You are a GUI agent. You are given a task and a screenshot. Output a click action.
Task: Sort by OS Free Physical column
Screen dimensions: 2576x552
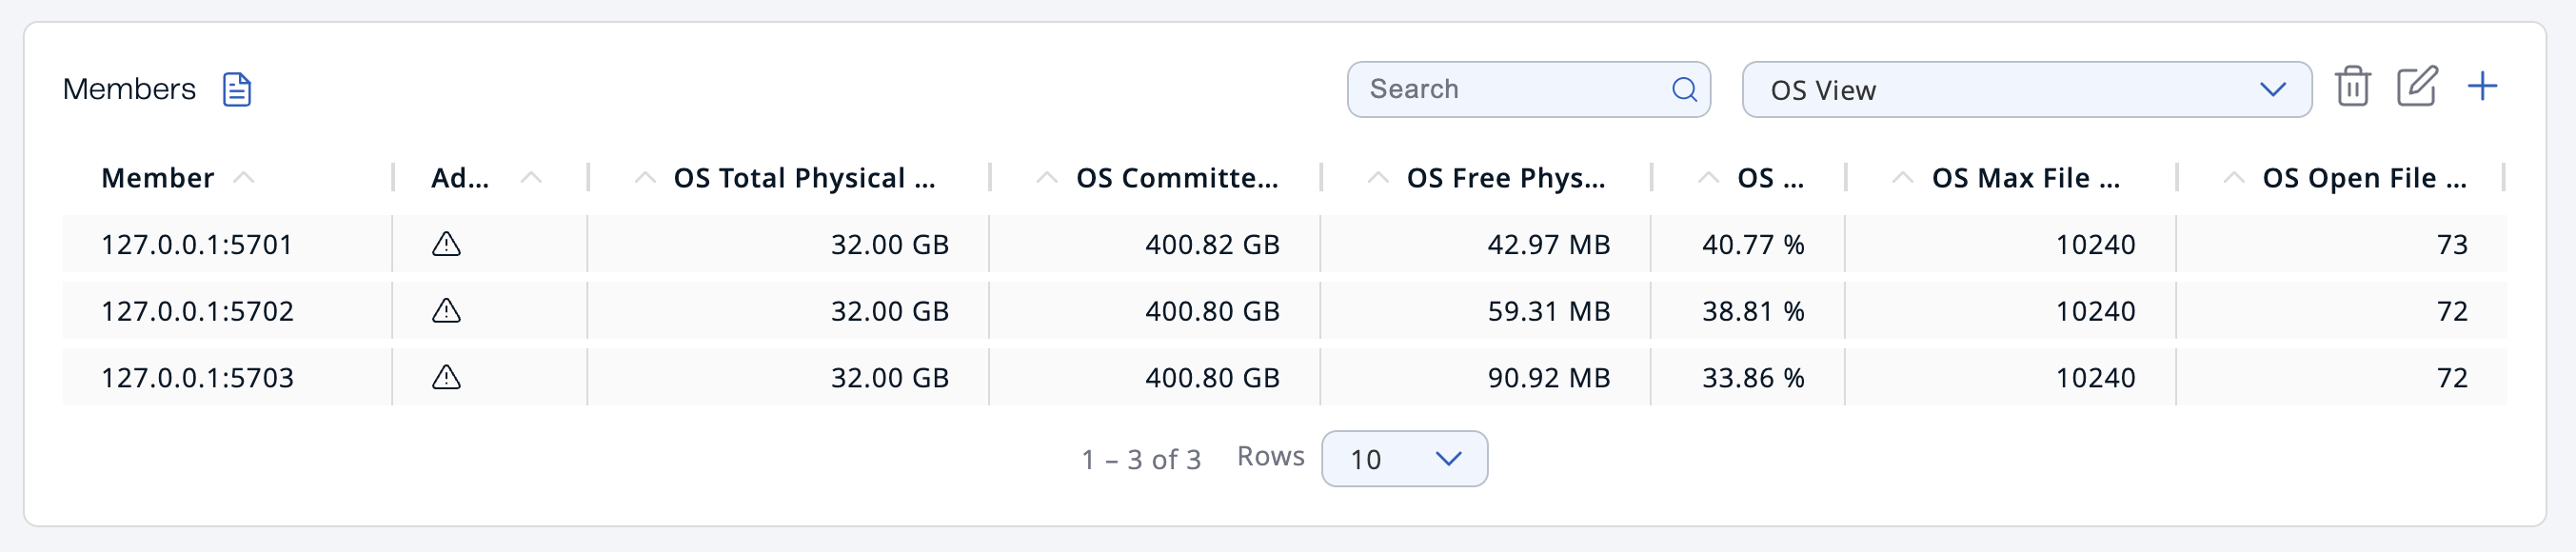point(1505,178)
